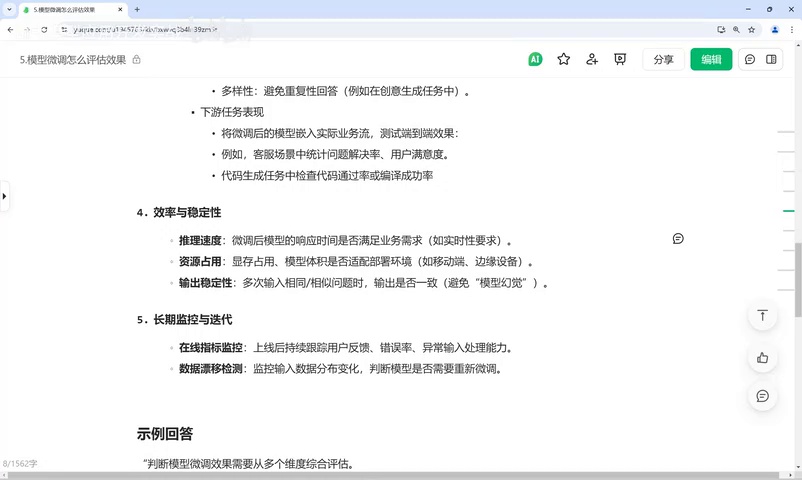Open the browser profile avatar
Image resolution: width=802 pixels, height=480 pixels.
click(x=775, y=30)
